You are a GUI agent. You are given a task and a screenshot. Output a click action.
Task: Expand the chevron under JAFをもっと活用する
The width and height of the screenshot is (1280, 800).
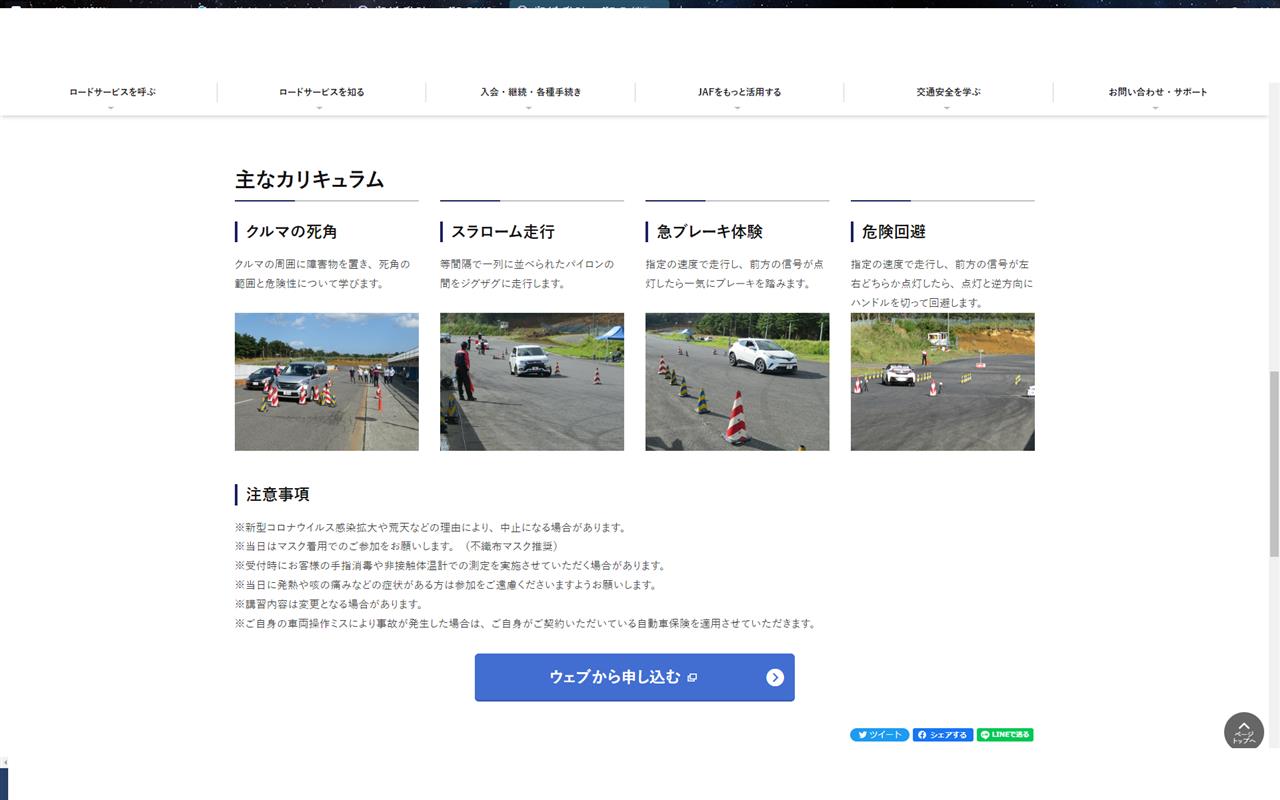(737, 108)
